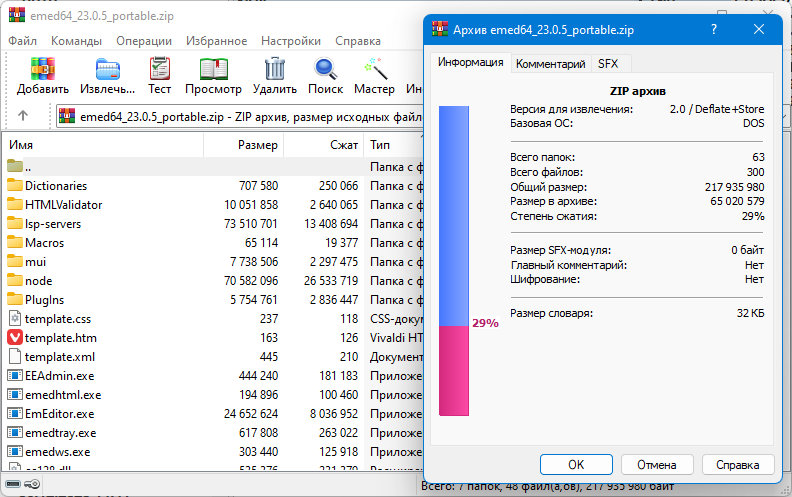Confirm the dialog with OK
The width and height of the screenshot is (792, 497).
click(x=576, y=464)
